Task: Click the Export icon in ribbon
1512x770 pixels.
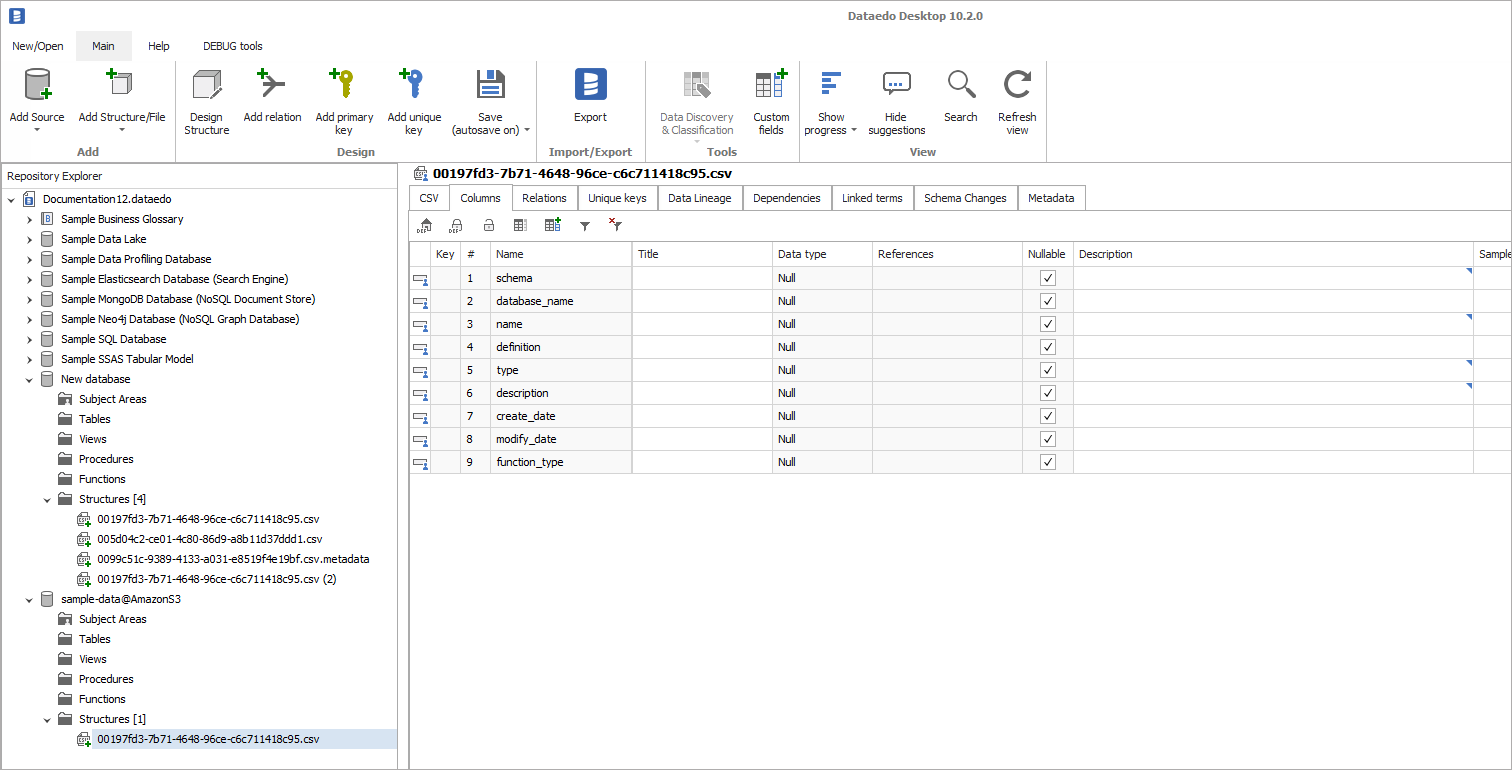Action: [x=590, y=86]
